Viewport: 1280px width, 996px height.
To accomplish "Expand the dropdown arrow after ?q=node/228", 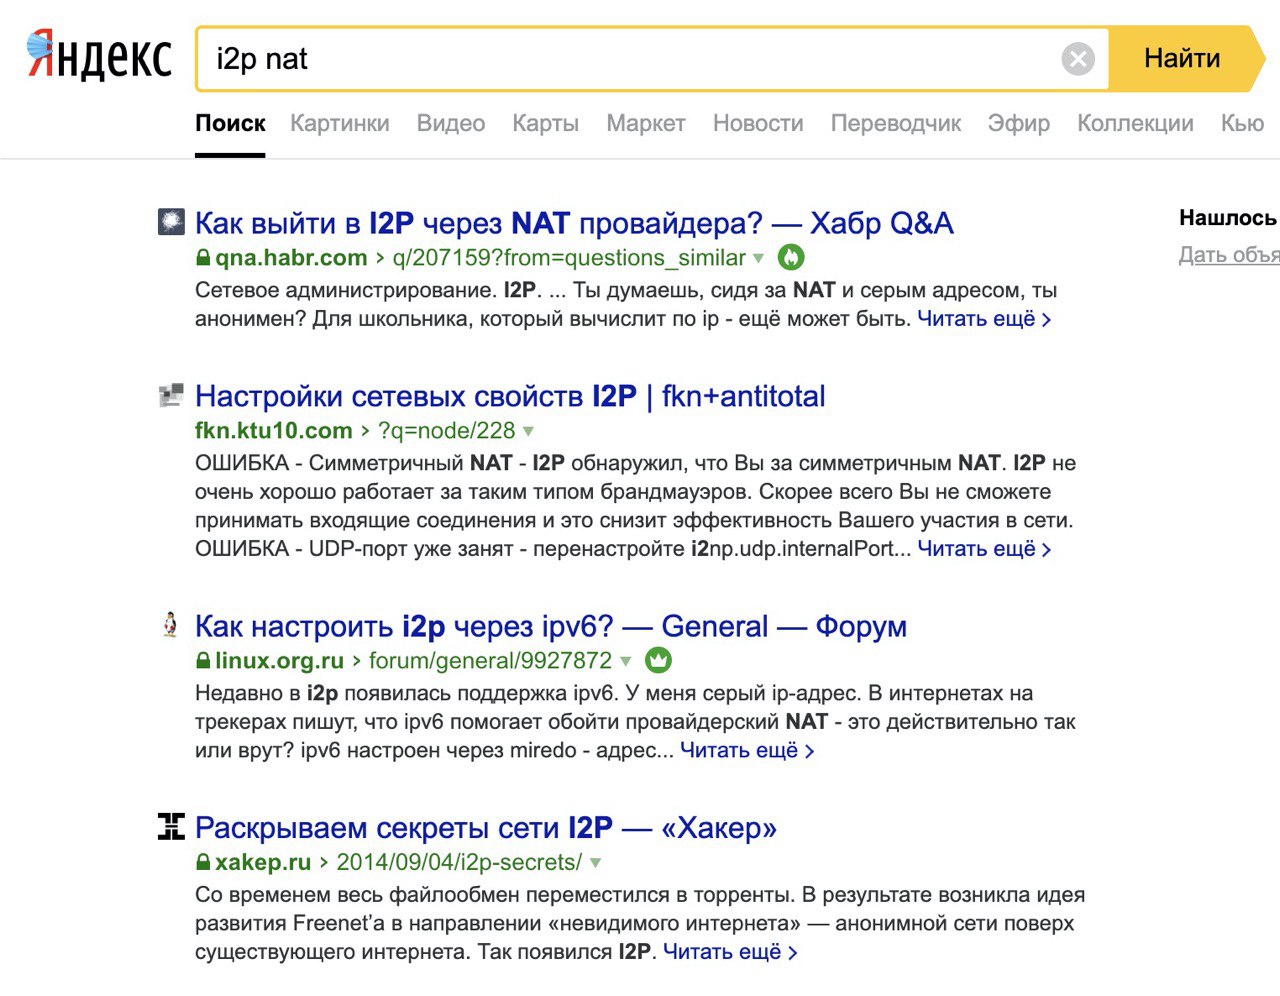I will pyautogui.click(x=528, y=432).
